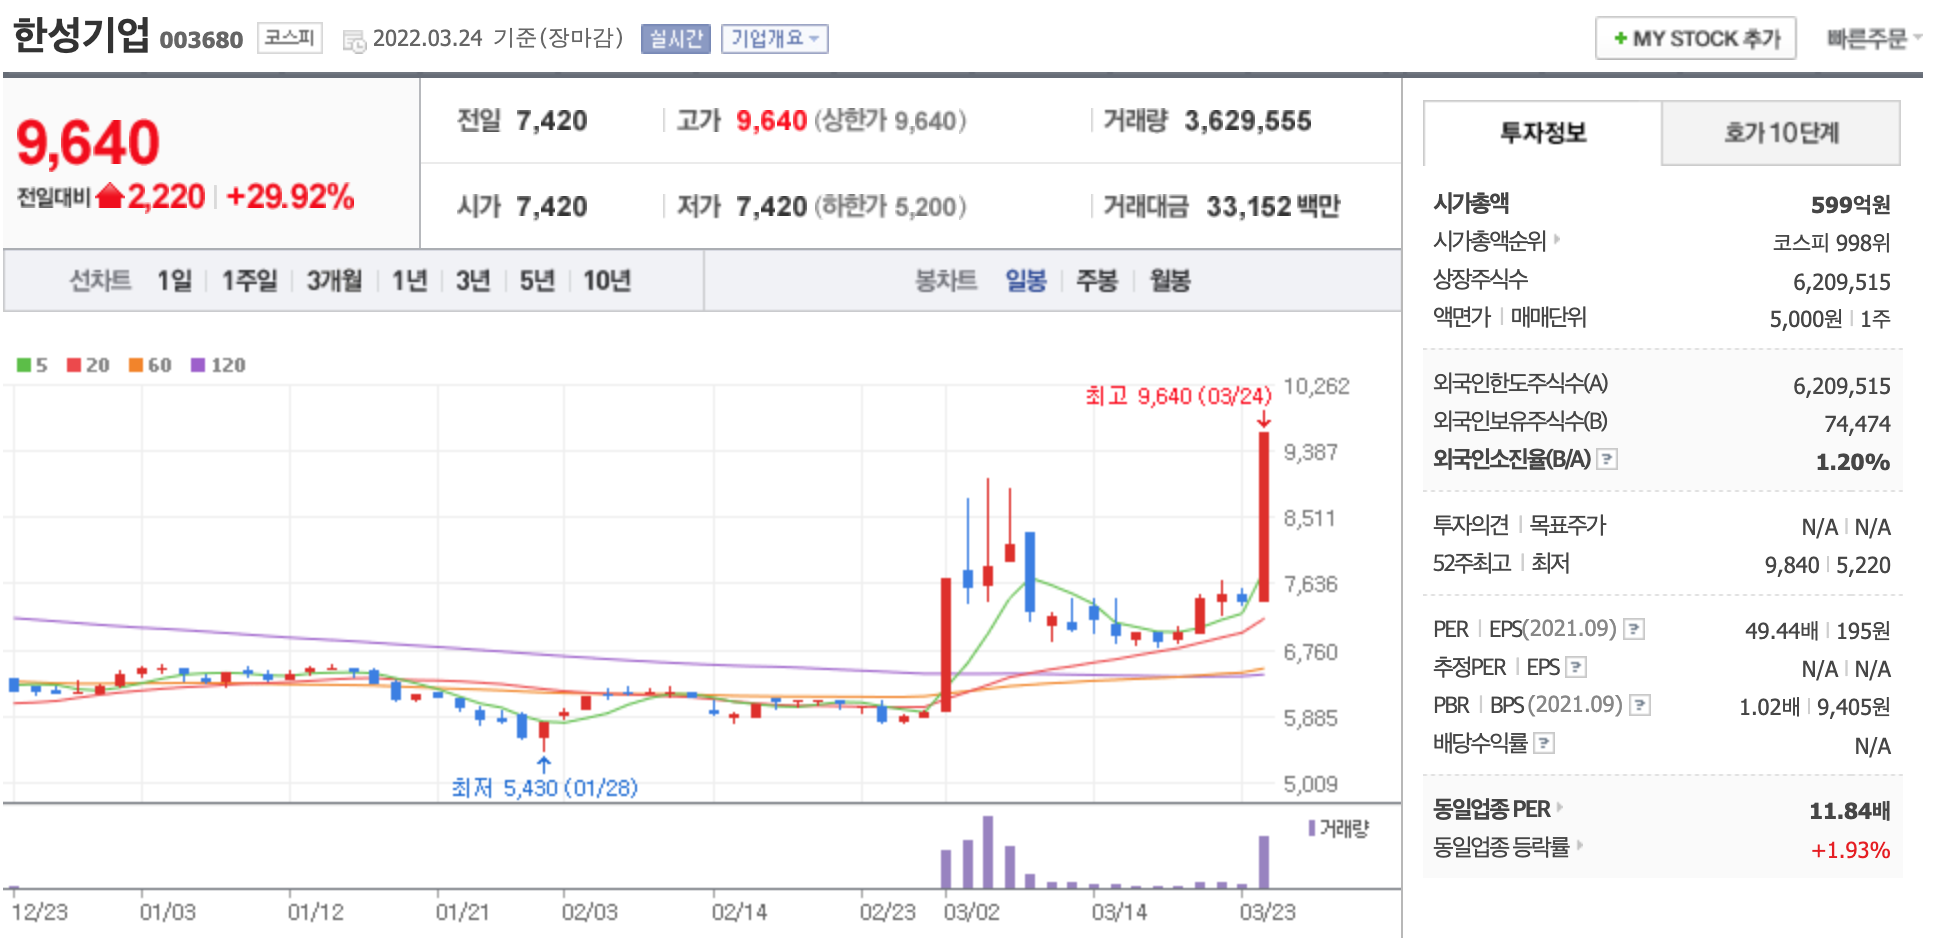Image resolution: width=1938 pixels, height=938 pixels.
Task: Click the 03/24 red candlestick at peak
Action: pos(1264,516)
